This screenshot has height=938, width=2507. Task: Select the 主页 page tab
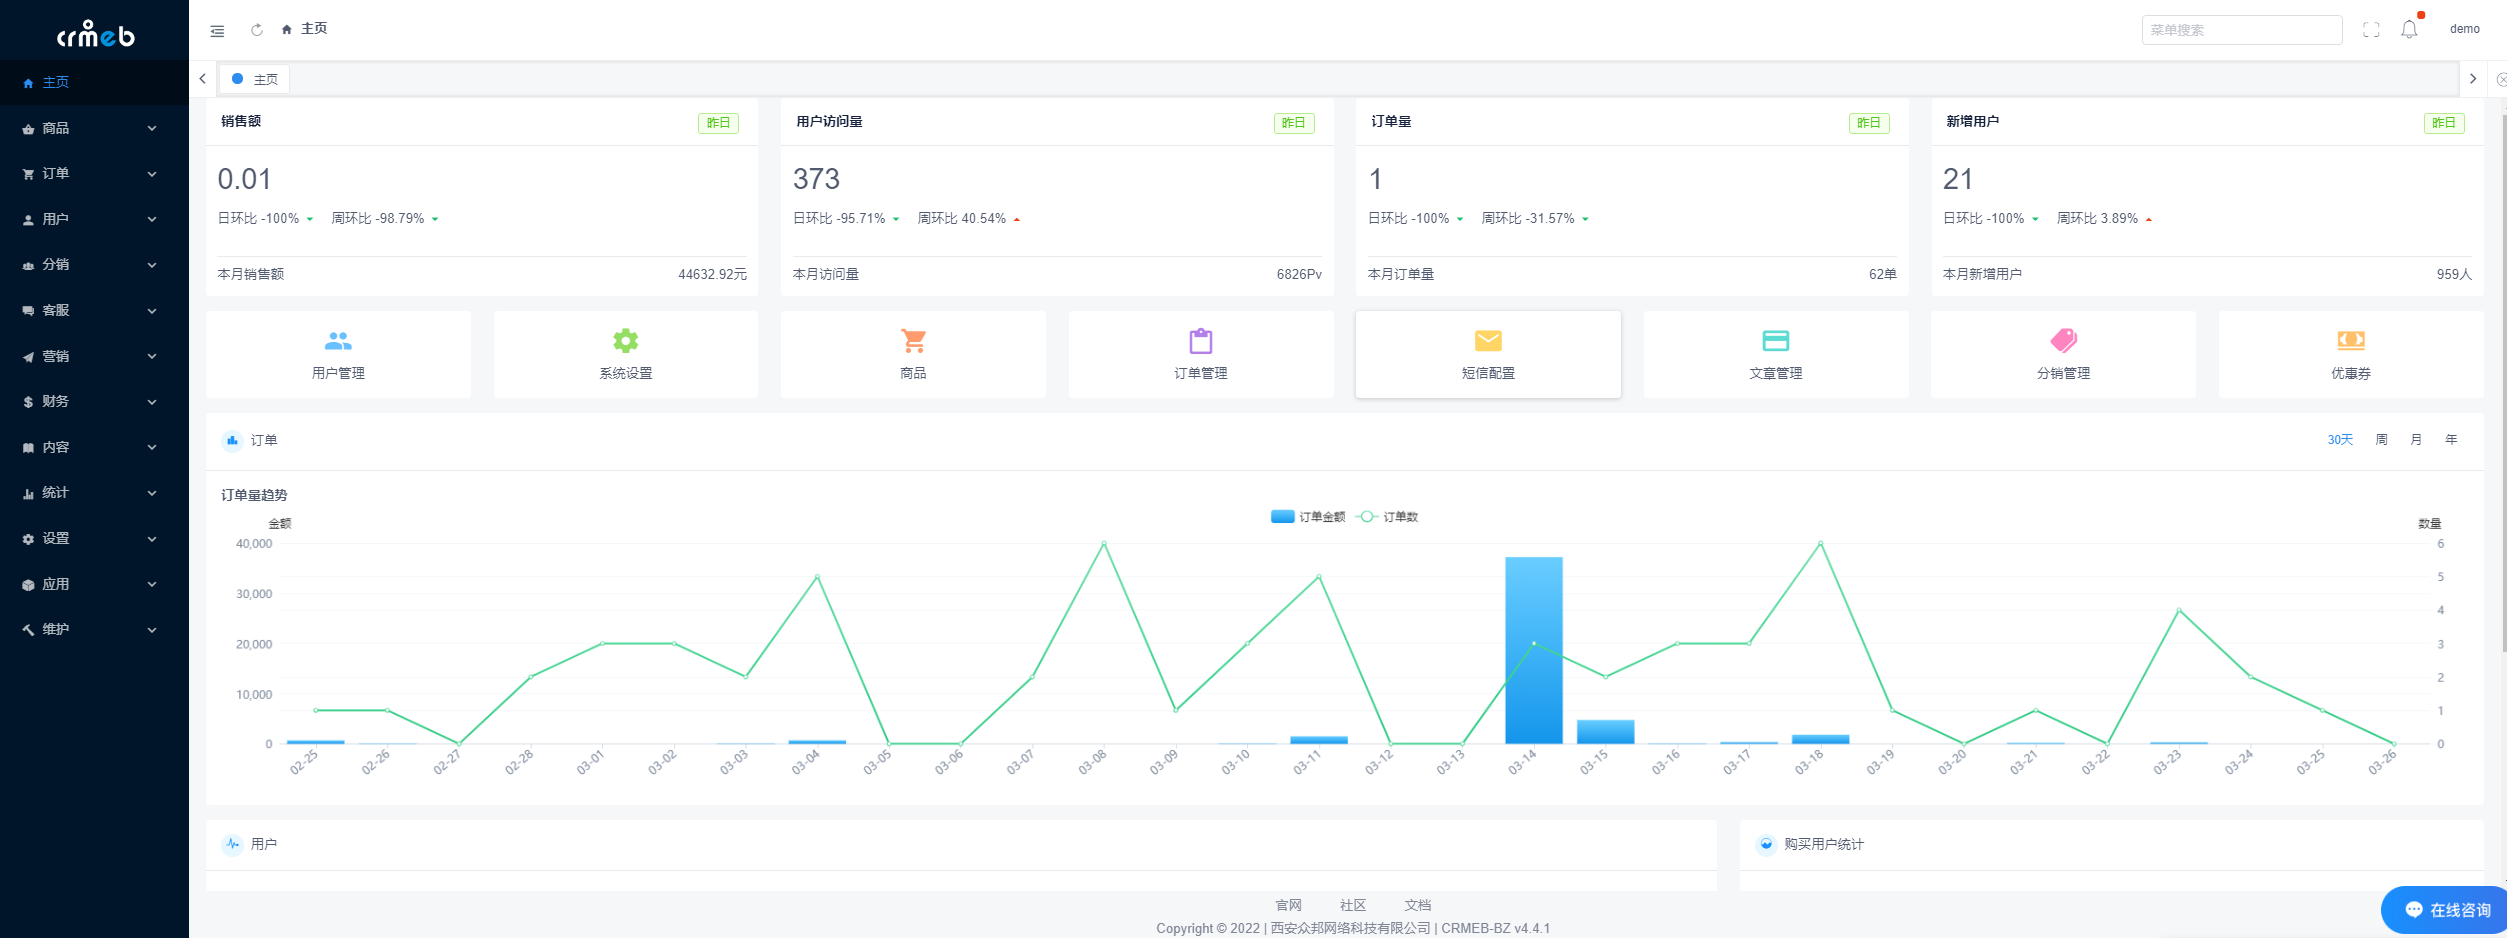coord(255,79)
